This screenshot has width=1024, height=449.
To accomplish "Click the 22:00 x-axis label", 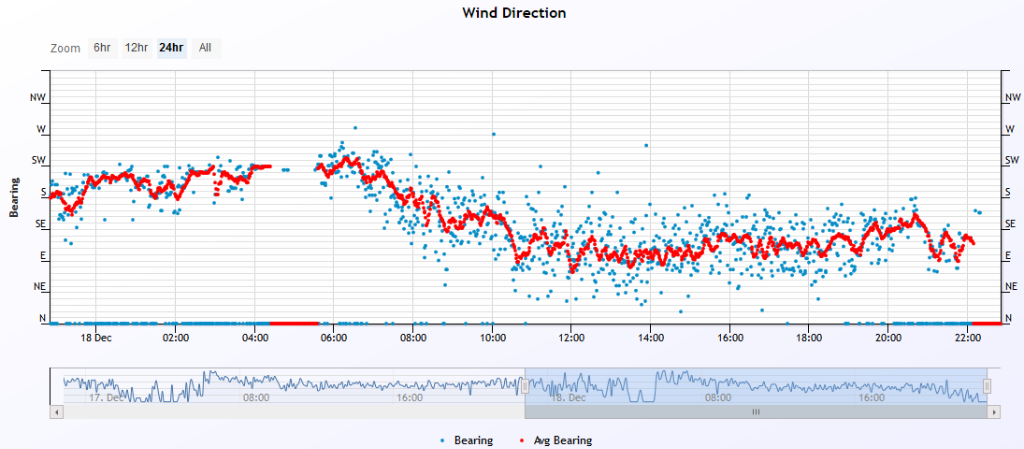I will click(x=967, y=337).
